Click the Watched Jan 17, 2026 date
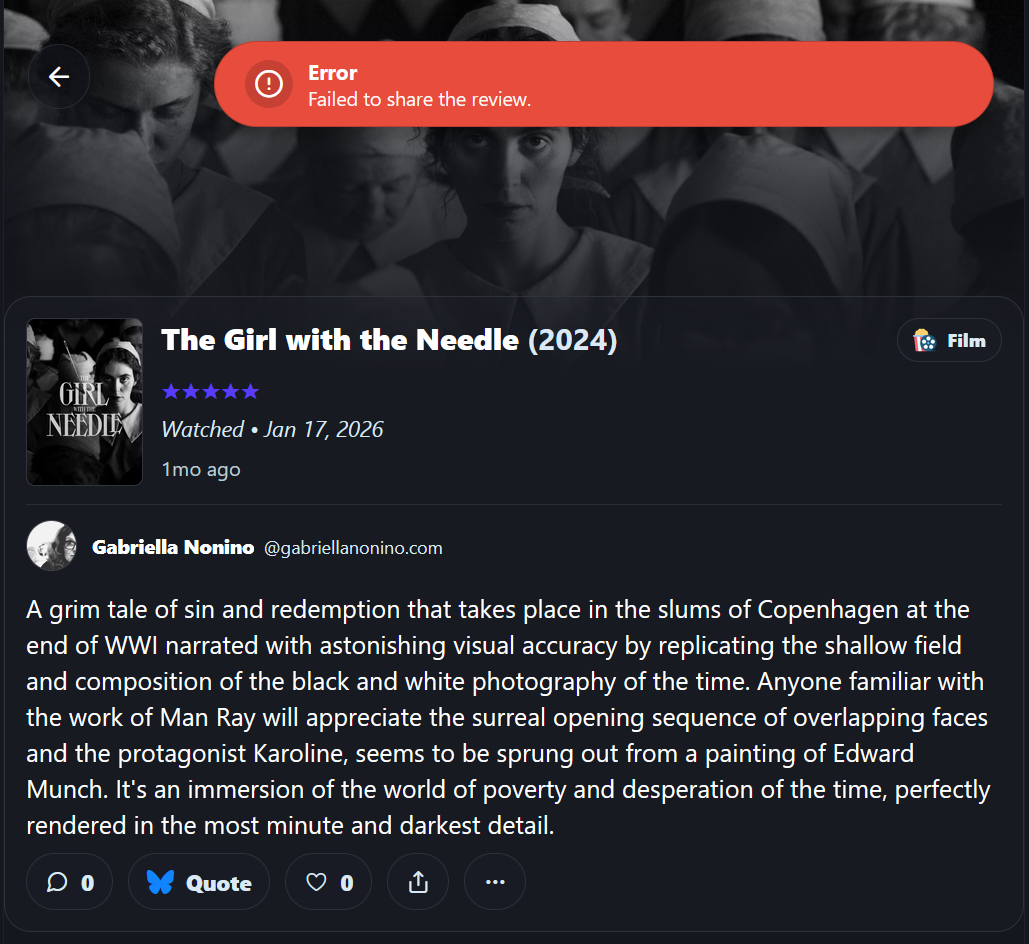Screen dimensions: 1029x944 [272, 429]
